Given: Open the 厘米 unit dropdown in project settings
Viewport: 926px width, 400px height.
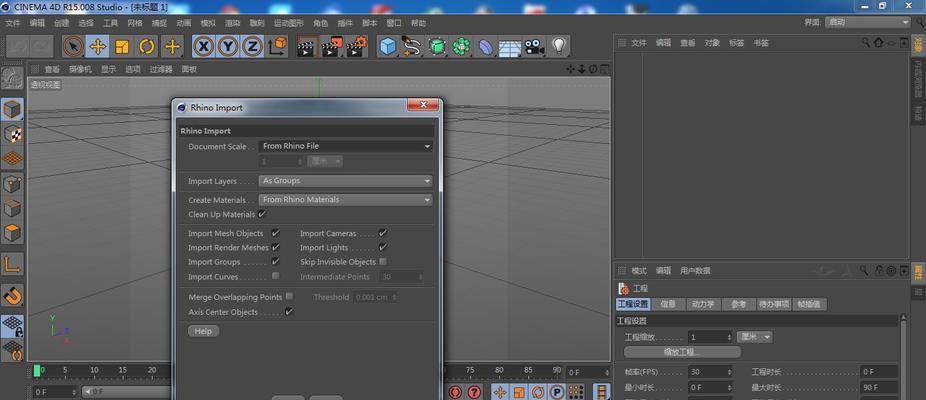Looking at the screenshot, I should coord(755,337).
